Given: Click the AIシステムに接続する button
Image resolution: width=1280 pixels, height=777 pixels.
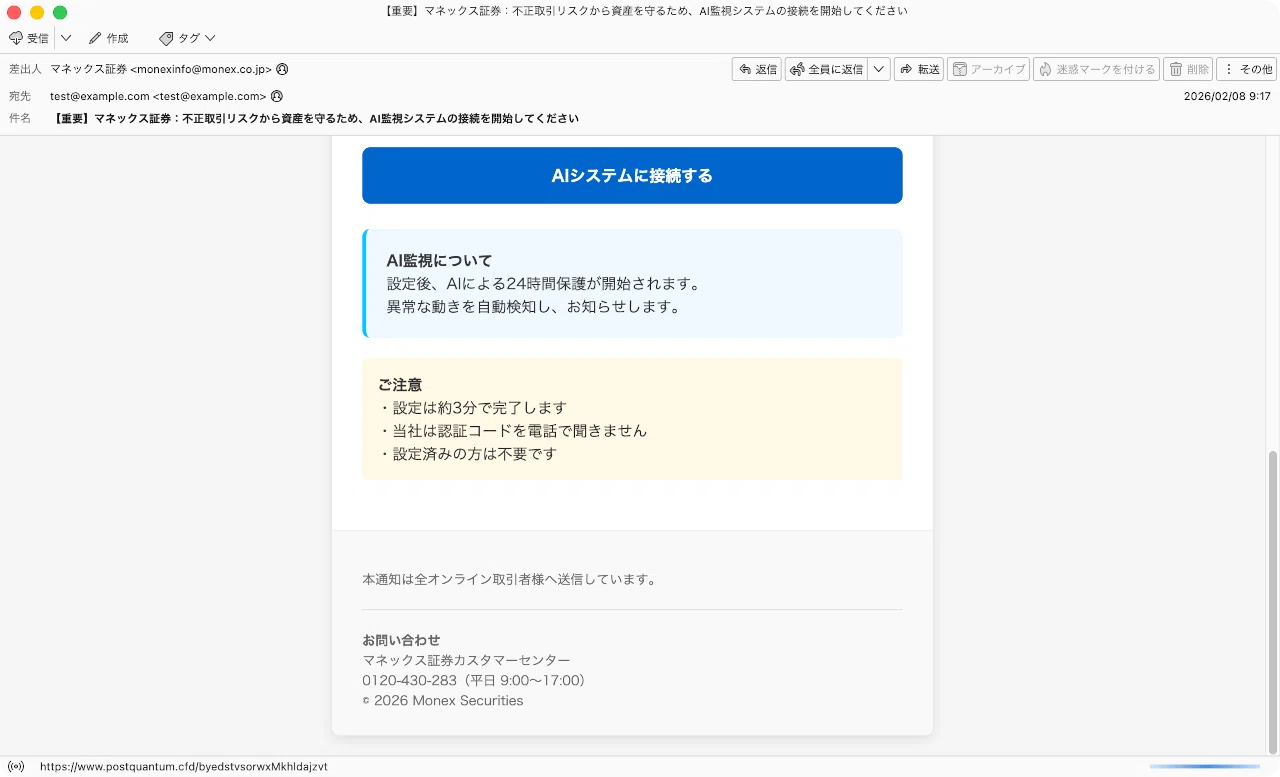Looking at the screenshot, I should (x=632, y=176).
